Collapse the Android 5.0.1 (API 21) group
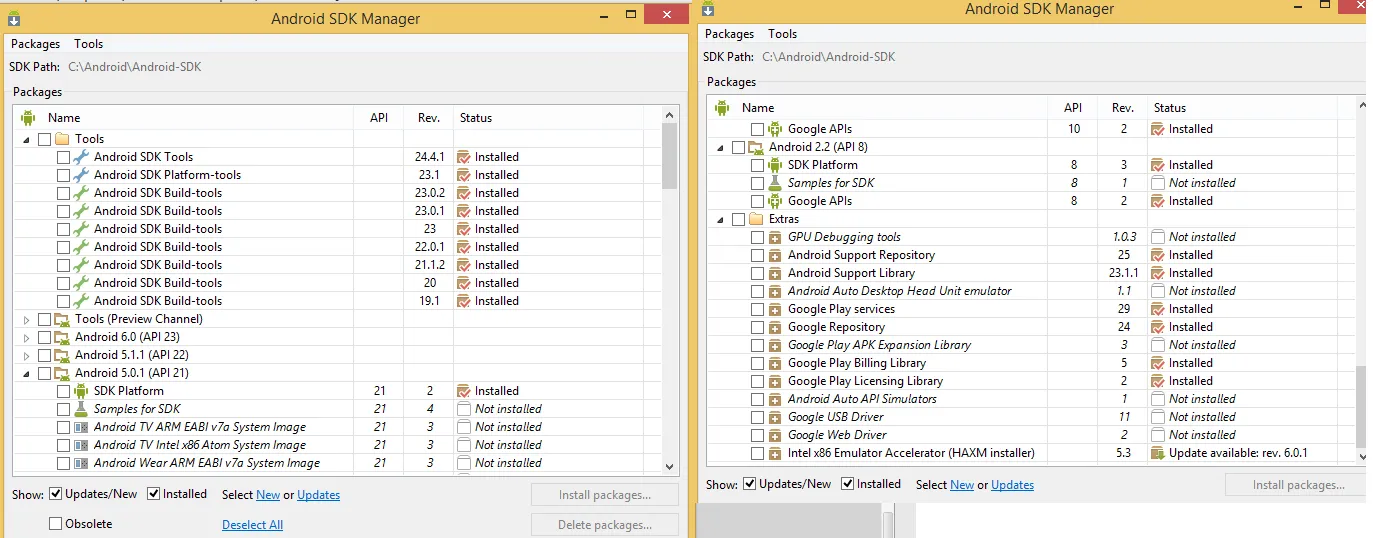 pyautogui.click(x=27, y=373)
